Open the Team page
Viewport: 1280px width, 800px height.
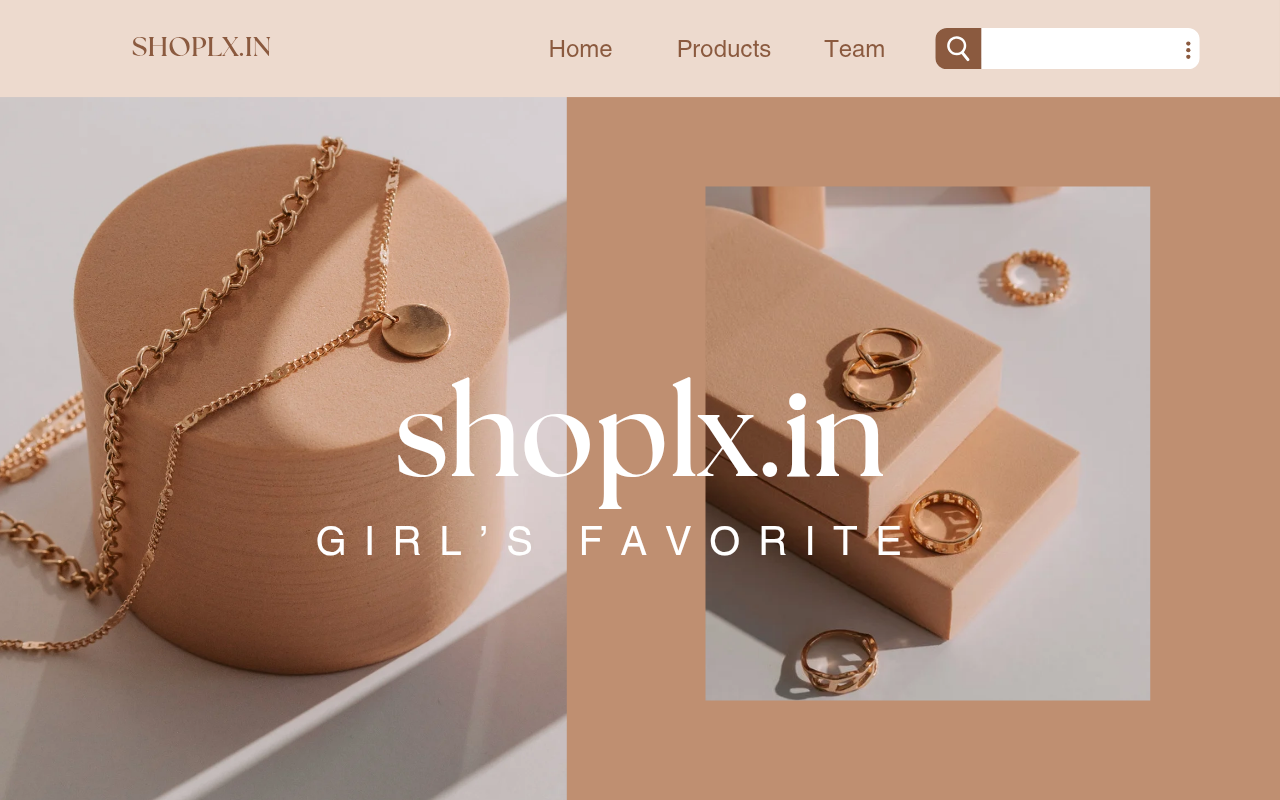854,48
